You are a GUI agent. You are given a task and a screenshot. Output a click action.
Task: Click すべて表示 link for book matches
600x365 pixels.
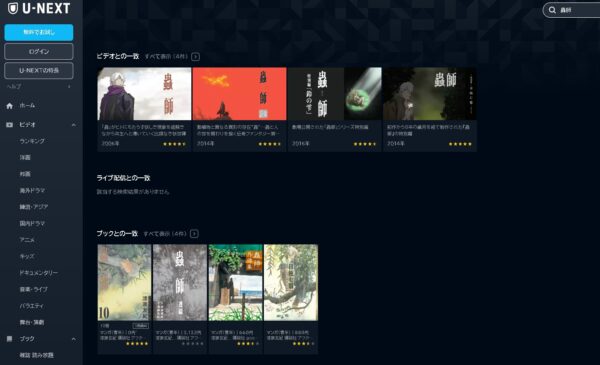165,233
